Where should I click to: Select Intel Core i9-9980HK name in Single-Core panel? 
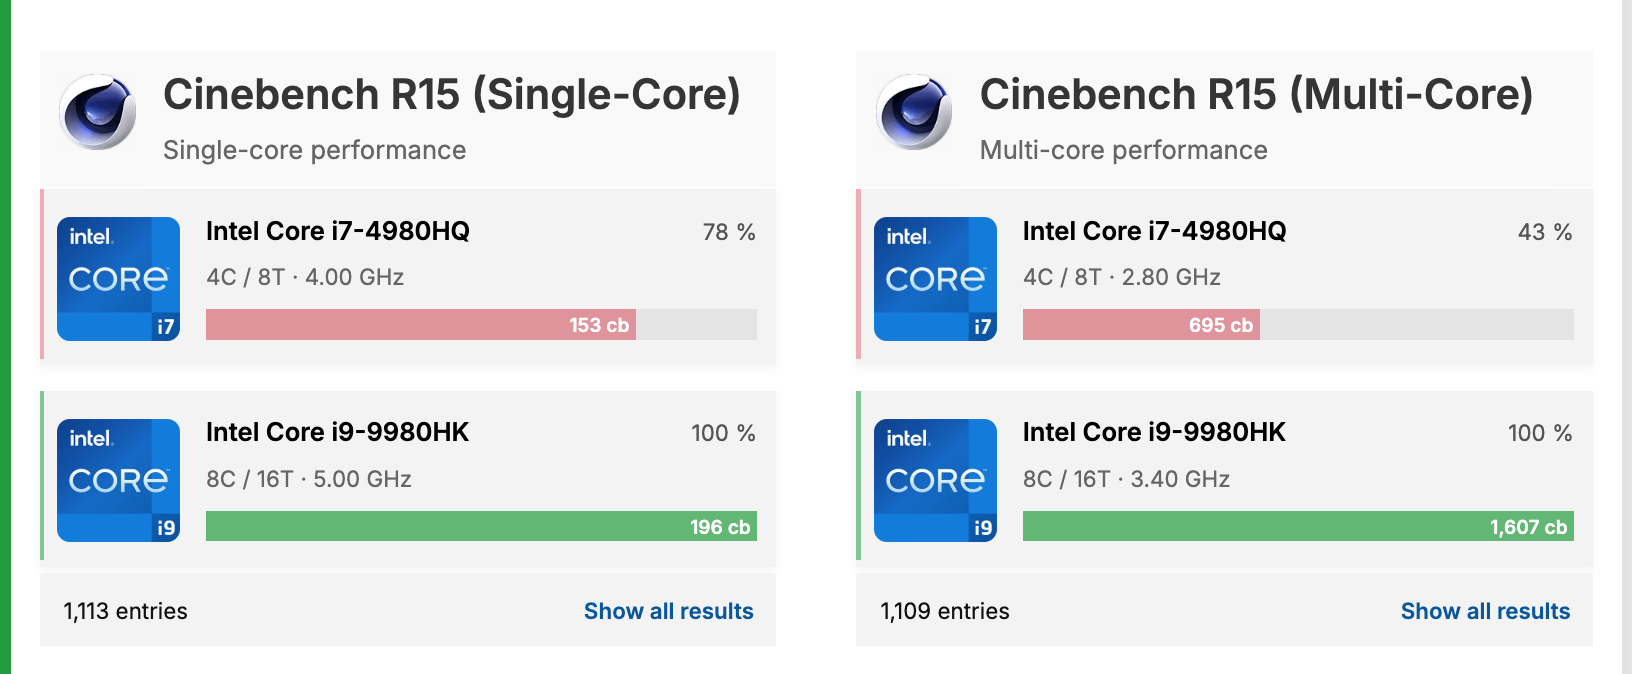(337, 433)
